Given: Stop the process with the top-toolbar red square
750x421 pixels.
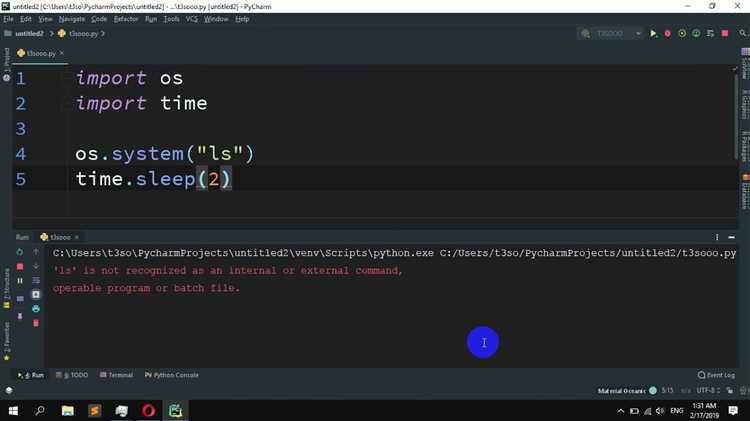Looking at the screenshot, I should point(725,33).
